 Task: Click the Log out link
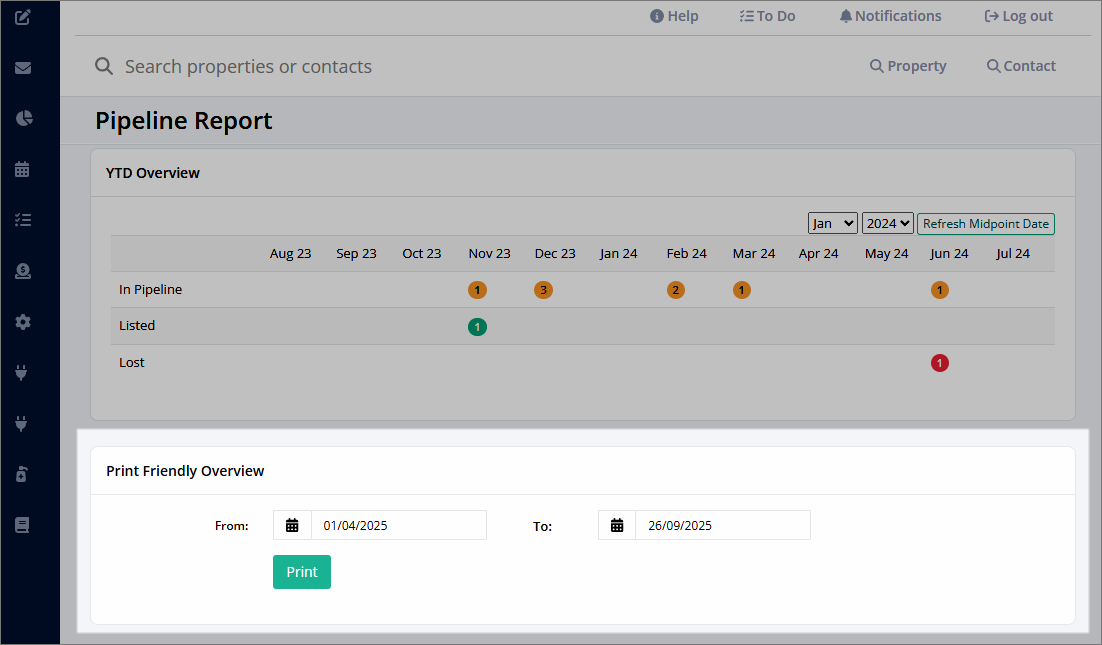(x=1018, y=16)
